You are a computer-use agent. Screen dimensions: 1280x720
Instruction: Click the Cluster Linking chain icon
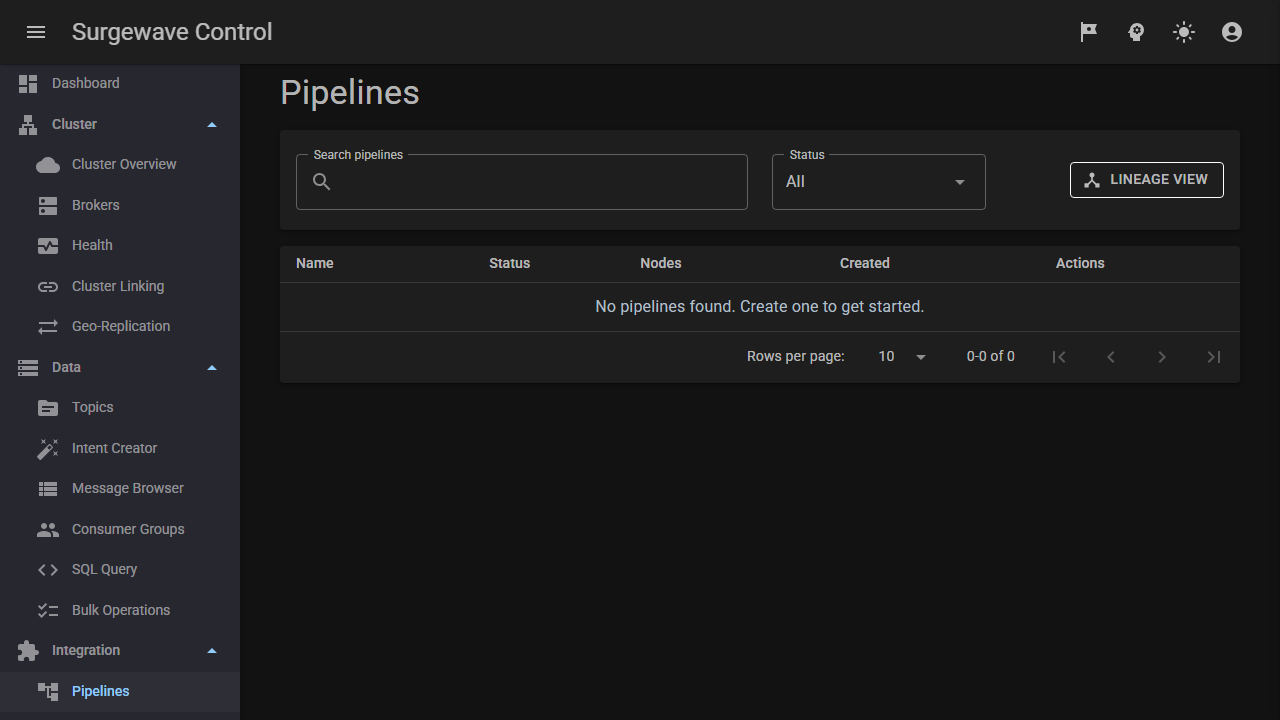click(48, 287)
